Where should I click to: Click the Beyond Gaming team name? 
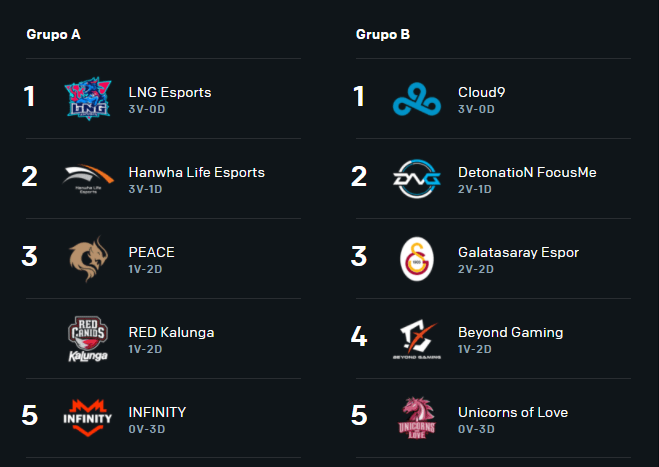(510, 332)
